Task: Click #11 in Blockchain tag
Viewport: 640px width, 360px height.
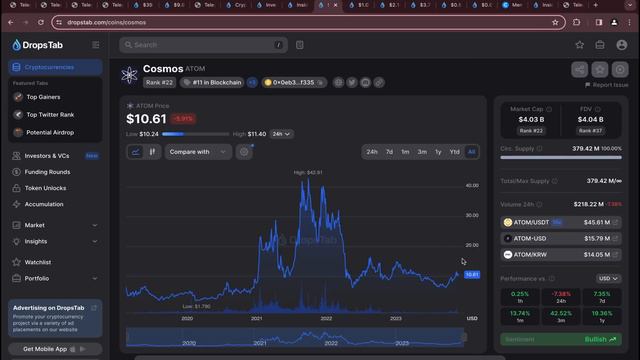Action: tap(212, 82)
